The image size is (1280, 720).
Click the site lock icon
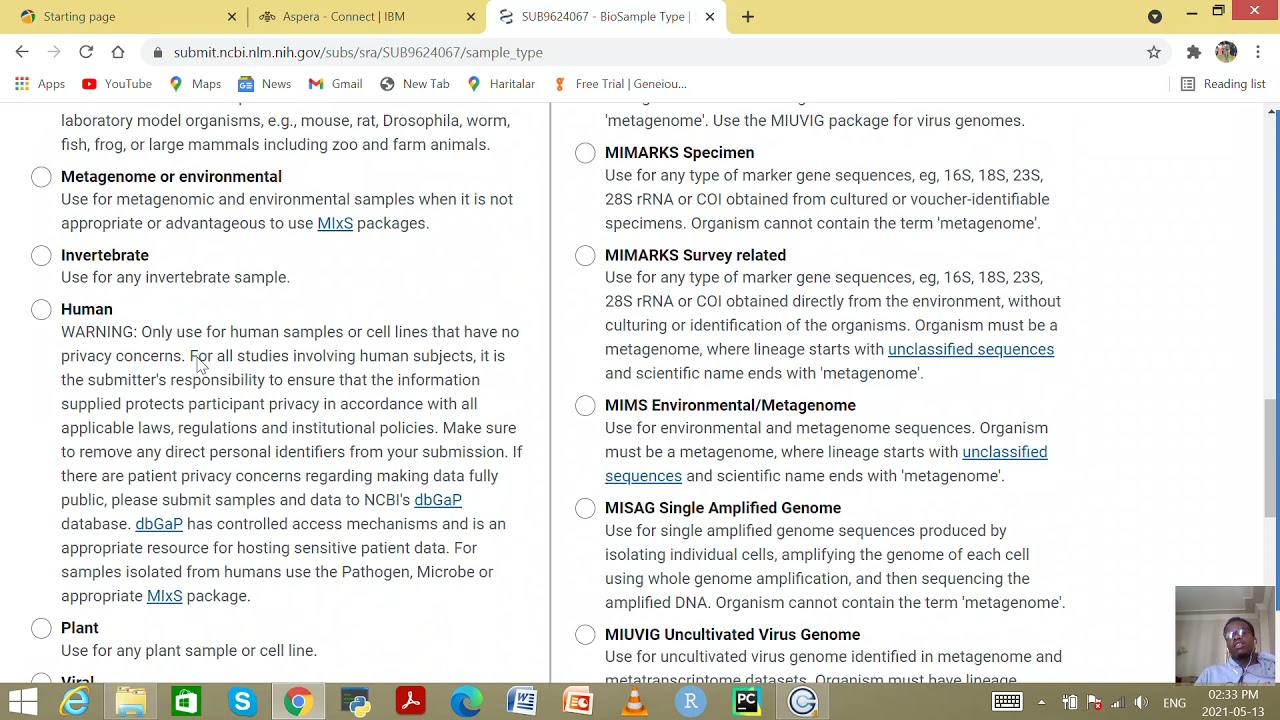pos(156,52)
